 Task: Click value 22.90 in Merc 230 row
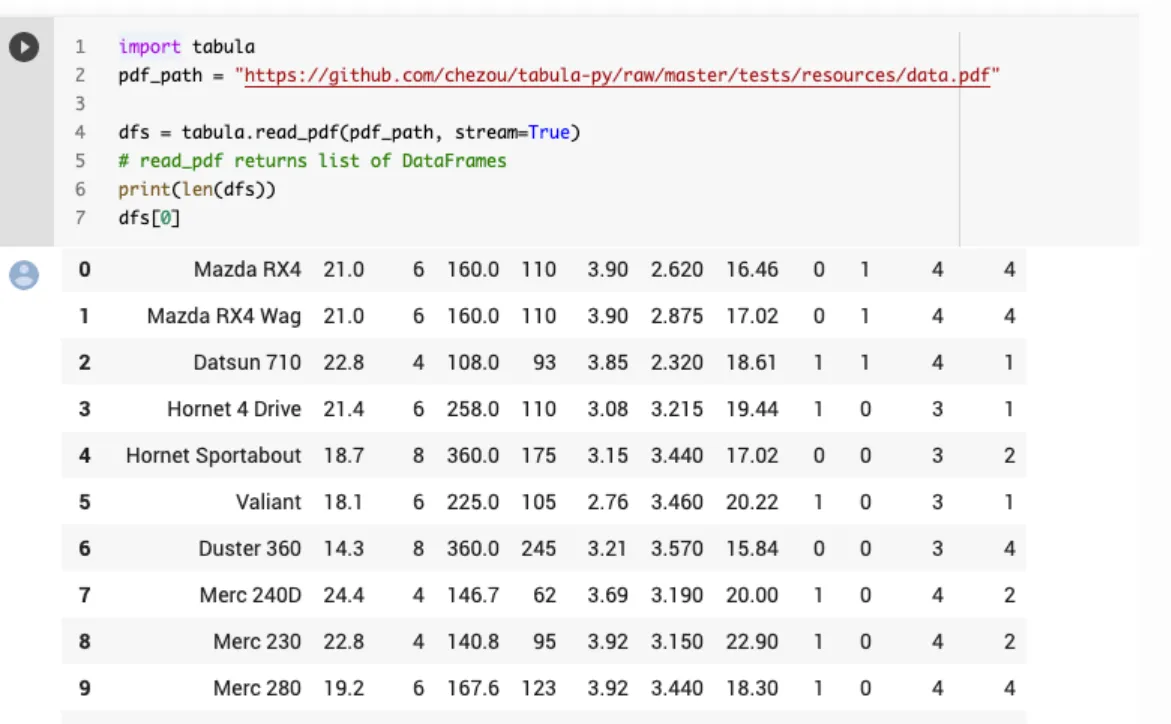[752, 642]
